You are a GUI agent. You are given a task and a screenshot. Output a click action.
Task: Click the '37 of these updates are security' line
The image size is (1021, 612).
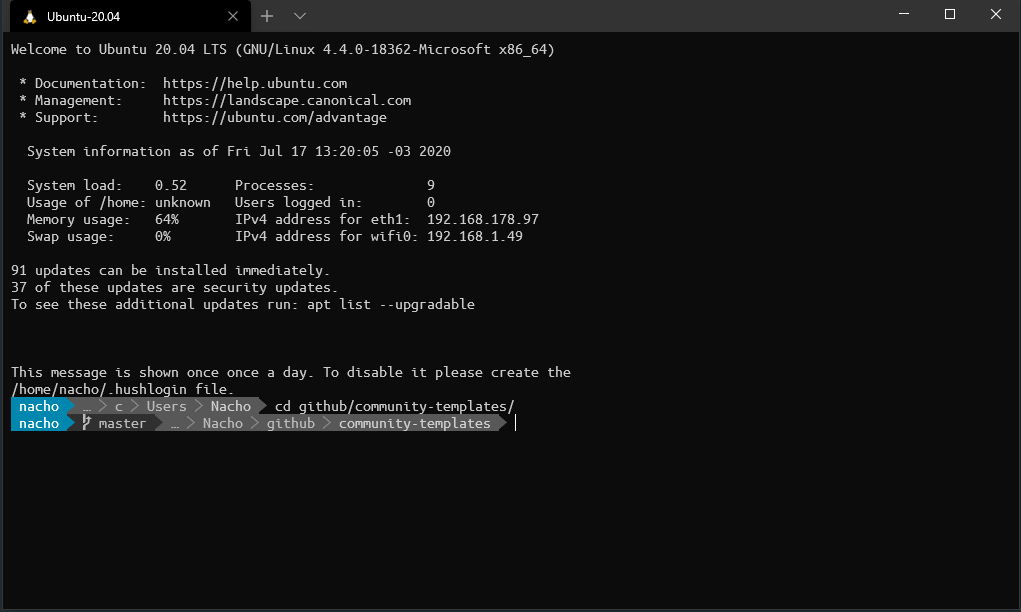click(175, 287)
